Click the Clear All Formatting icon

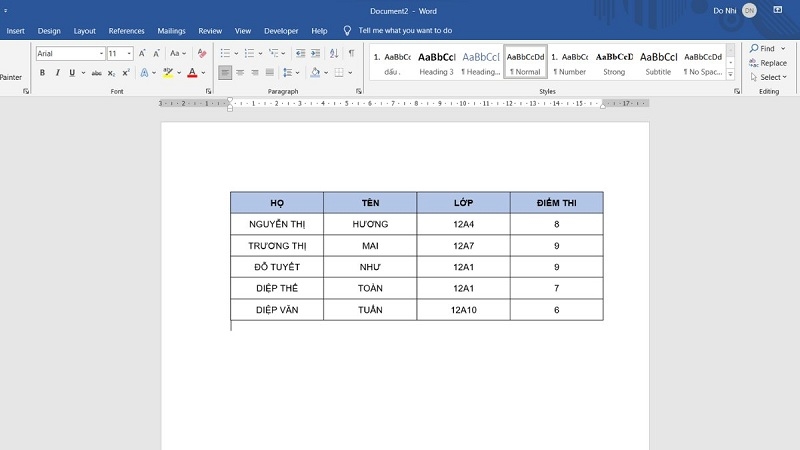(x=204, y=53)
